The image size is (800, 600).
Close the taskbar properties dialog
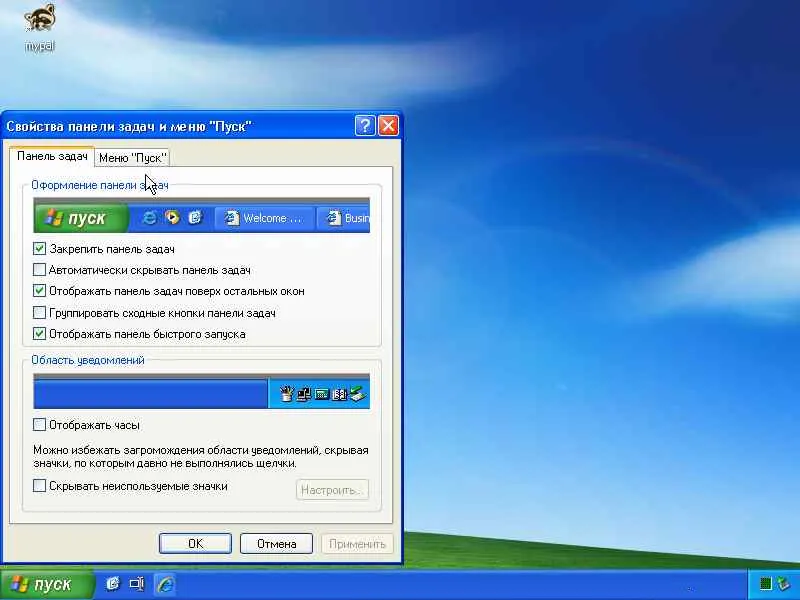pyautogui.click(x=388, y=126)
